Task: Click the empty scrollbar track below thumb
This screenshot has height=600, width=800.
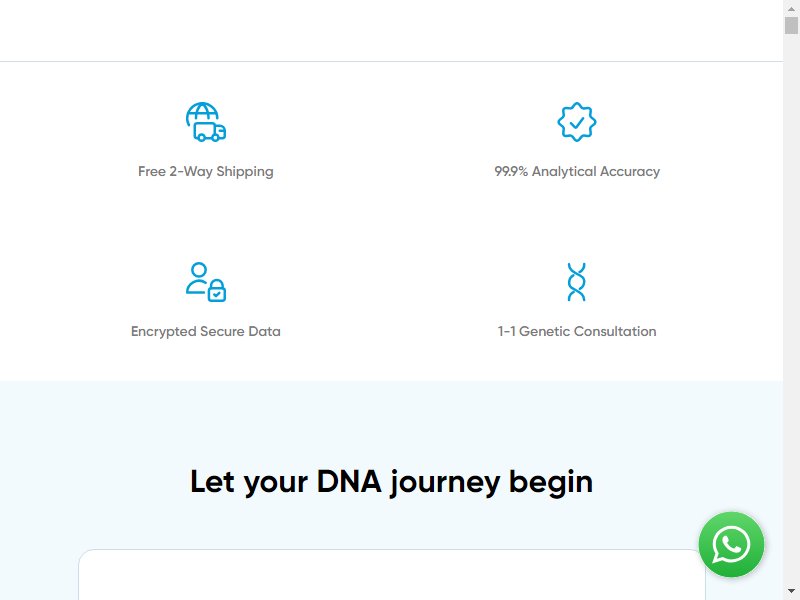Action: (x=791, y=306)
